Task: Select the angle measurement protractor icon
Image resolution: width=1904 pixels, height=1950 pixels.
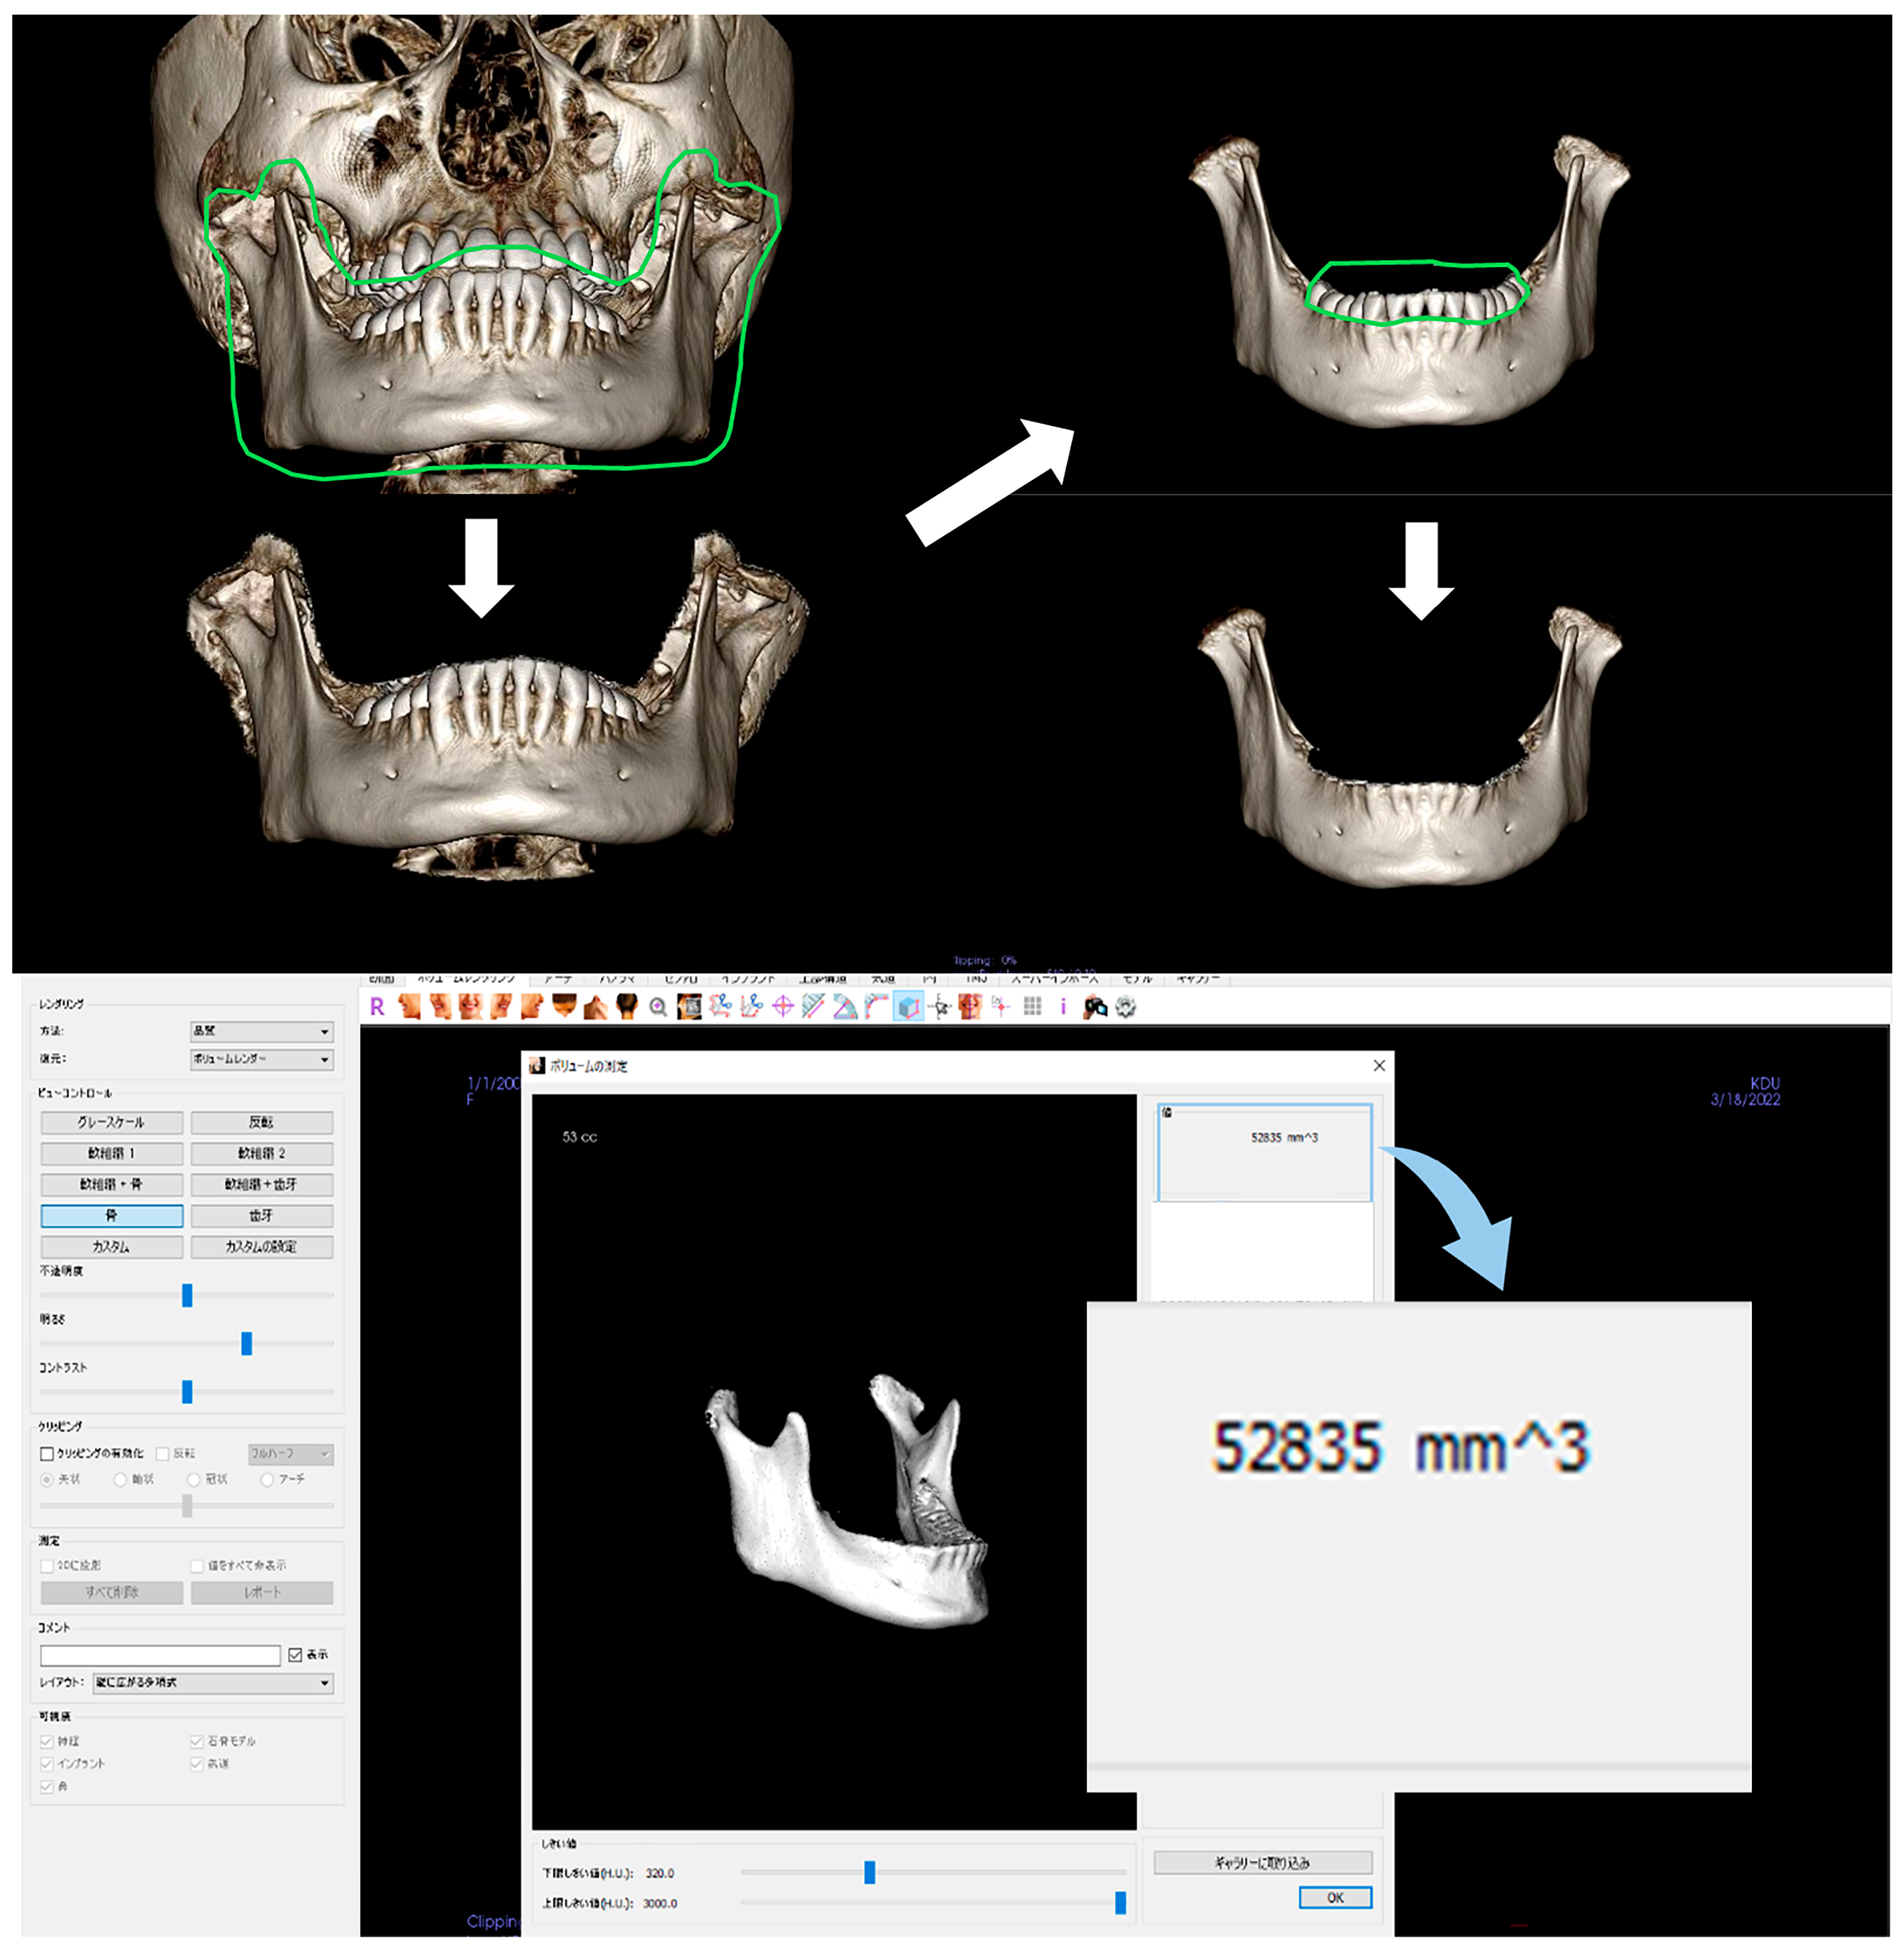Action: pos(845,1007)
